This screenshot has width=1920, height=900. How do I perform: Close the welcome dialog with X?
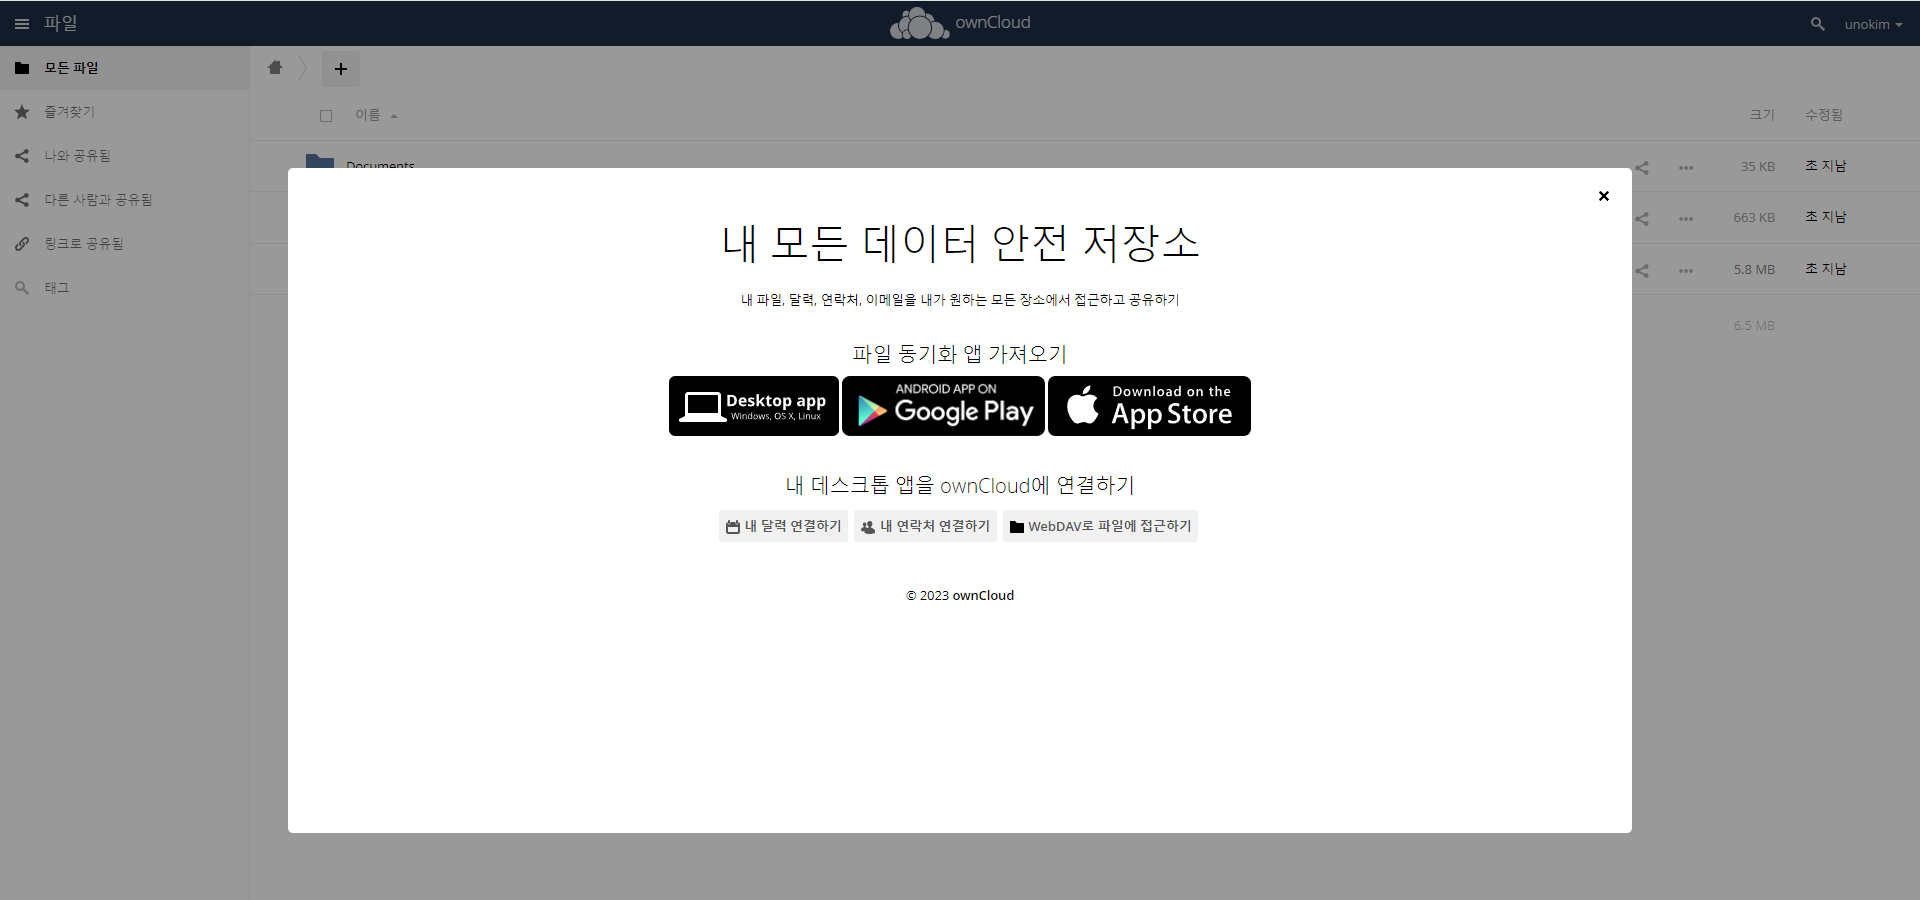coord(1603,196)
